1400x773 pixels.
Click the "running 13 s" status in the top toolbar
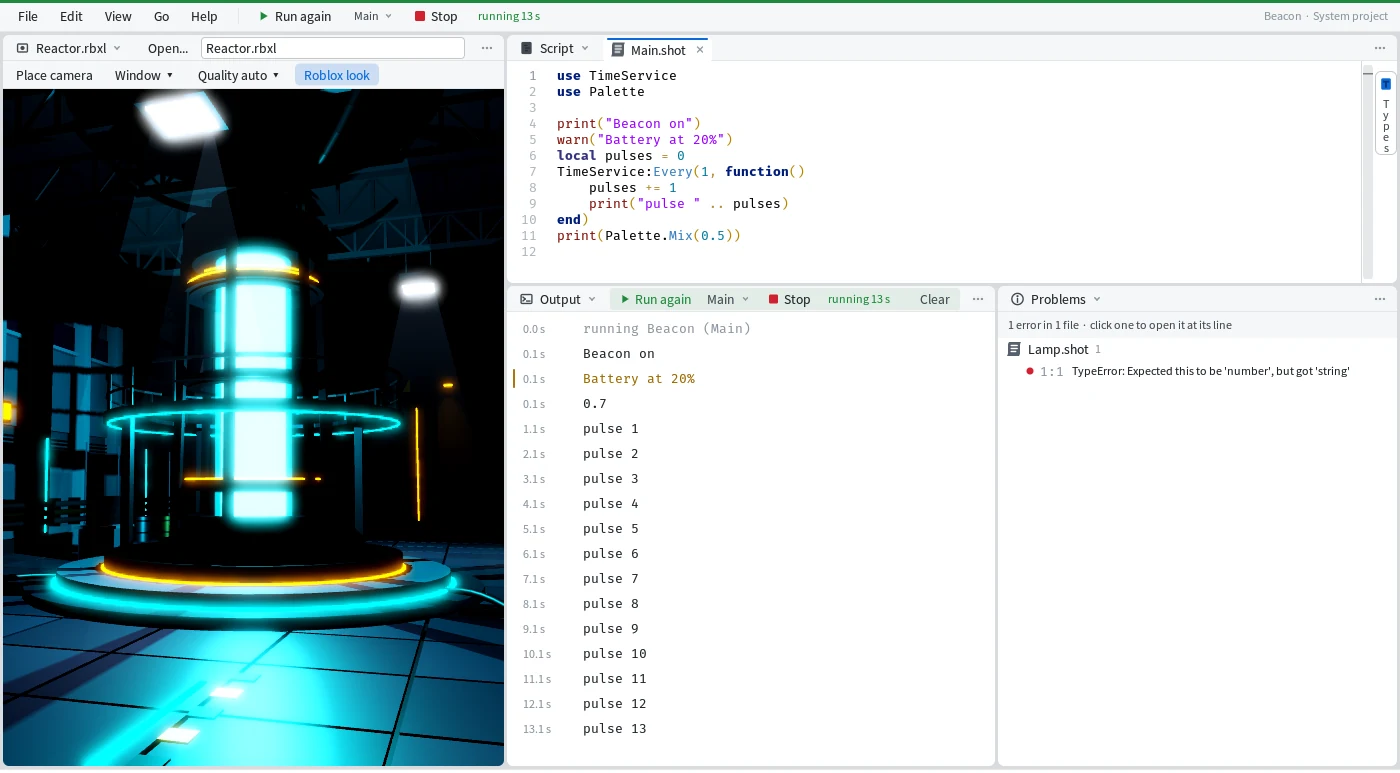(x=509, y=16)
